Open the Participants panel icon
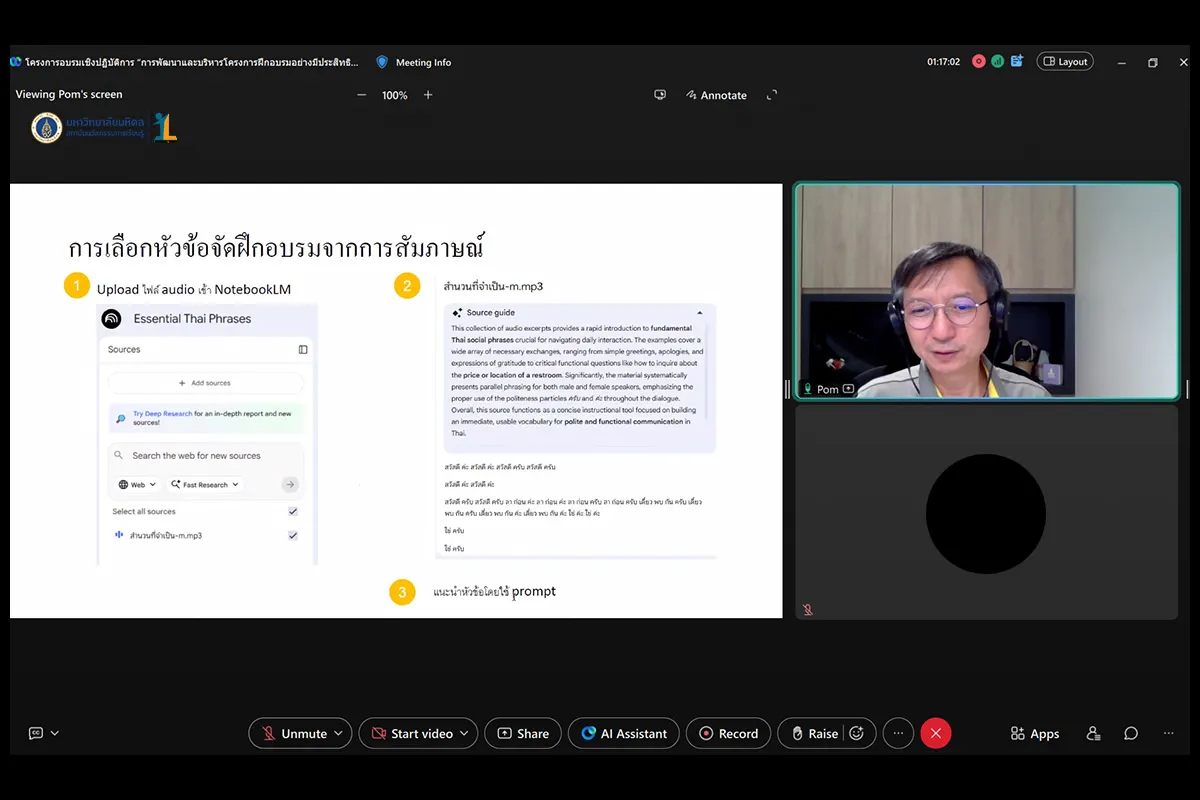This screenshot has width=1200, height=800. coord(1093,733)
